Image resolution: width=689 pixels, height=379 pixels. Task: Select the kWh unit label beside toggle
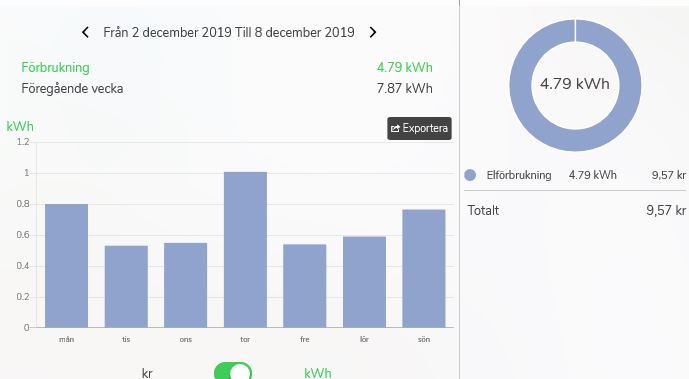(x=317, y=373)
